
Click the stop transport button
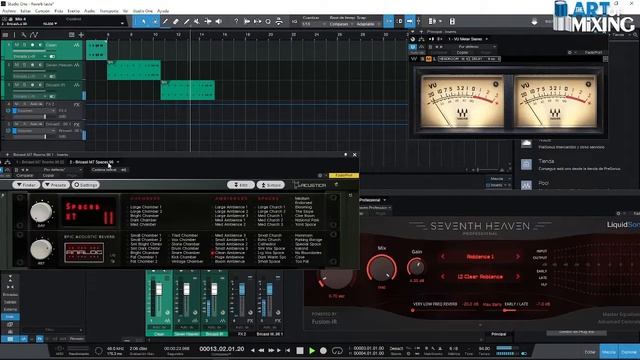click(300, 350)
